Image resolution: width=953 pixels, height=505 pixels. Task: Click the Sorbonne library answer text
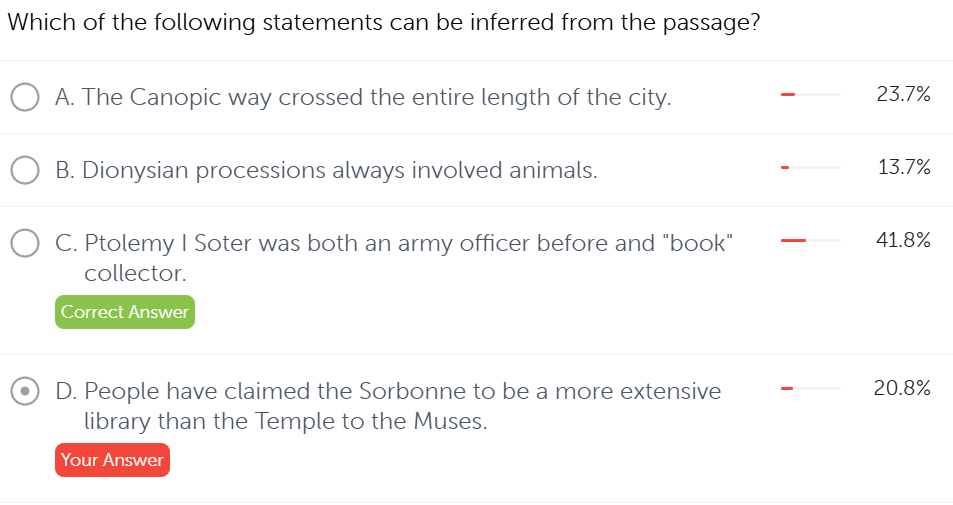[x=388, y=391]
